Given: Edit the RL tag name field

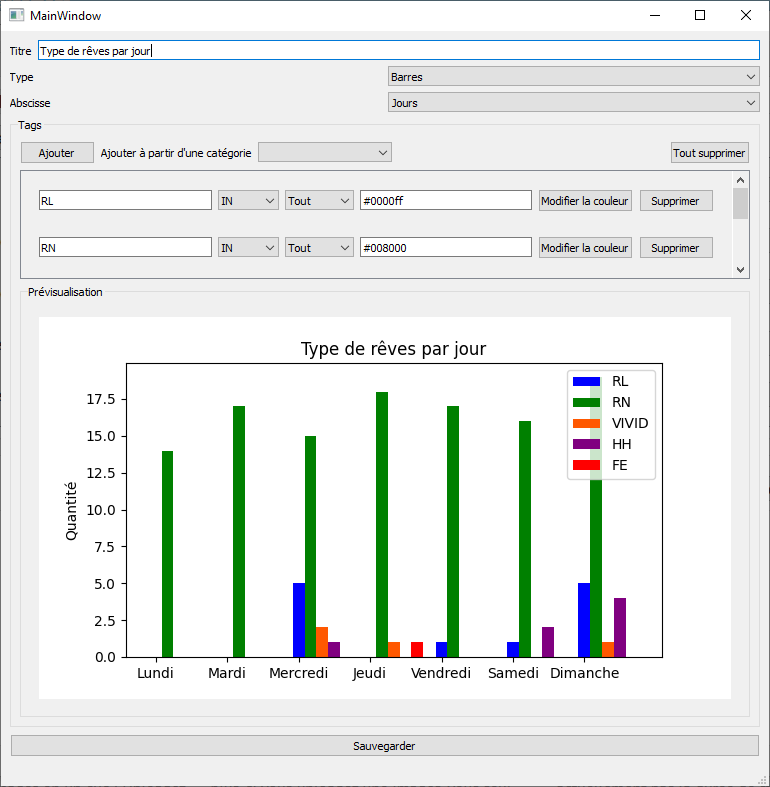Looking at the screenshot, I should click(125, 201).
